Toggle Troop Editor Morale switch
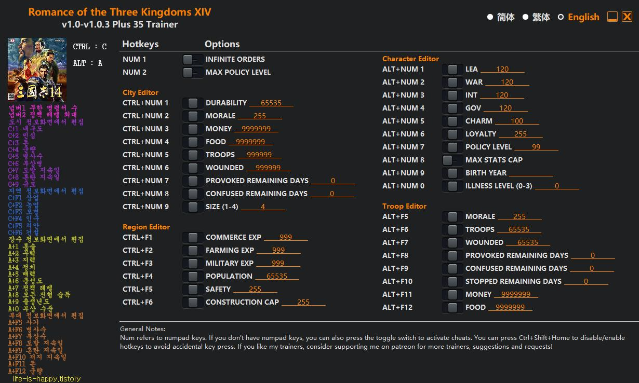 tap(452, 217)
